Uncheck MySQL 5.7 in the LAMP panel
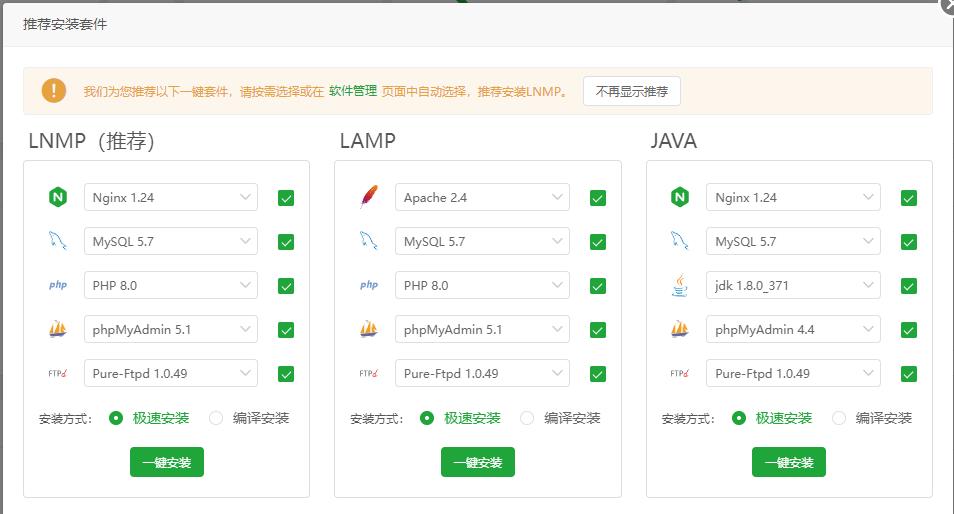954x514 pixels. click(598, 242)
